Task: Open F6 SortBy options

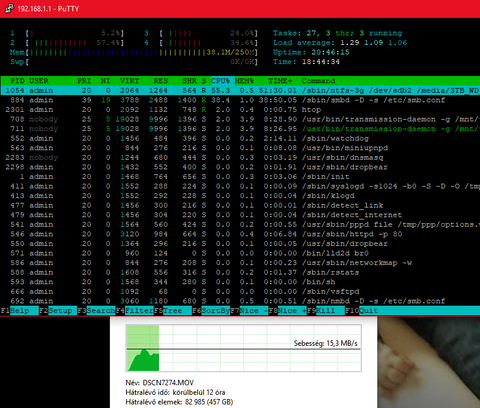Action: [x=211, y=311]
